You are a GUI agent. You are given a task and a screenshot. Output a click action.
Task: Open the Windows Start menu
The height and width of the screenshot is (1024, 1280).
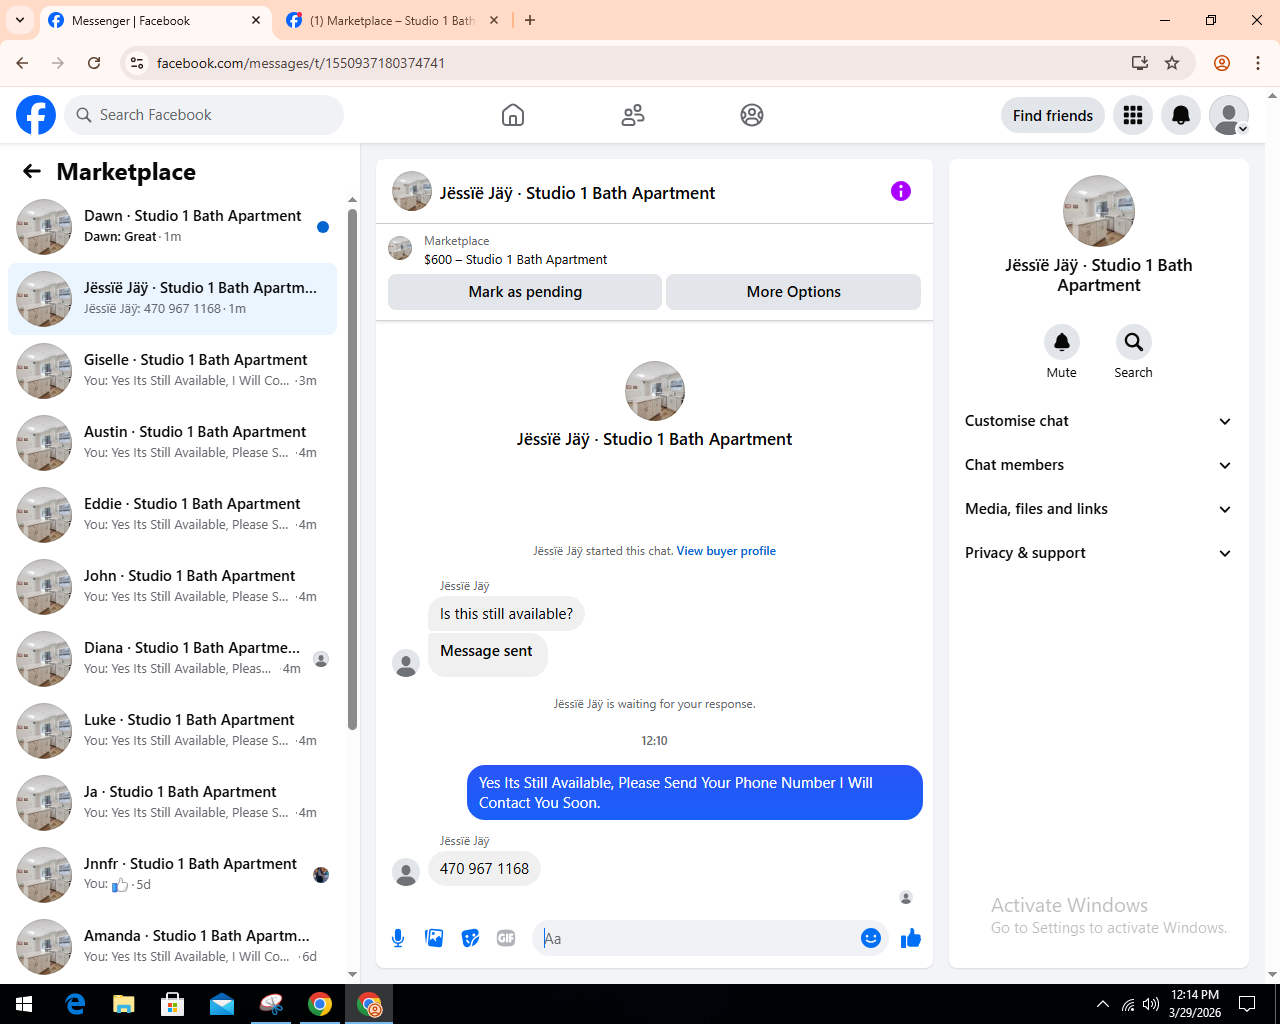pyautogui.click(x=24, y=1004)
